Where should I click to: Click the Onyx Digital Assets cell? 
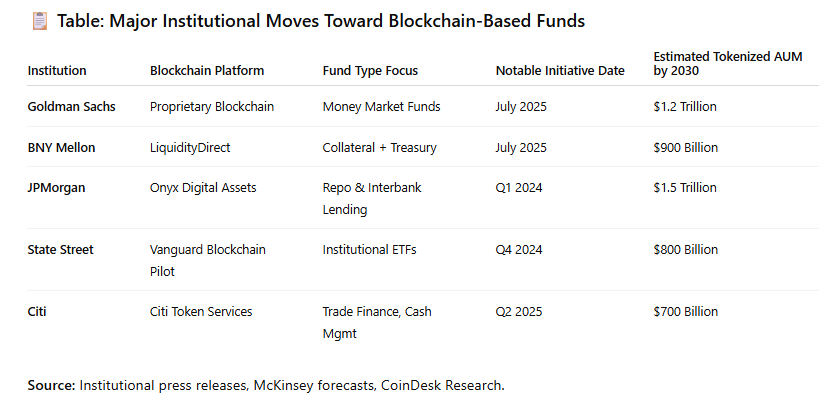pos(203,190)
